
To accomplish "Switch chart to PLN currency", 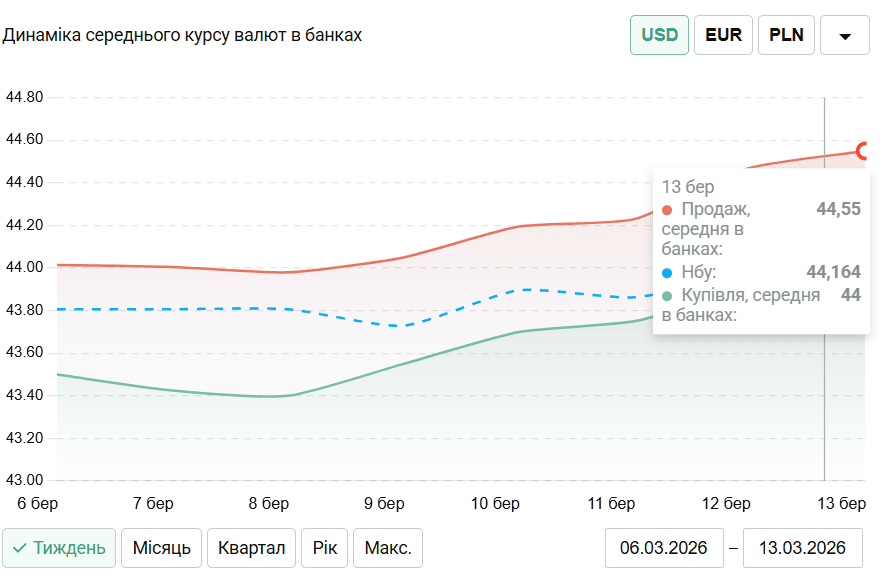I will [786, 35].
